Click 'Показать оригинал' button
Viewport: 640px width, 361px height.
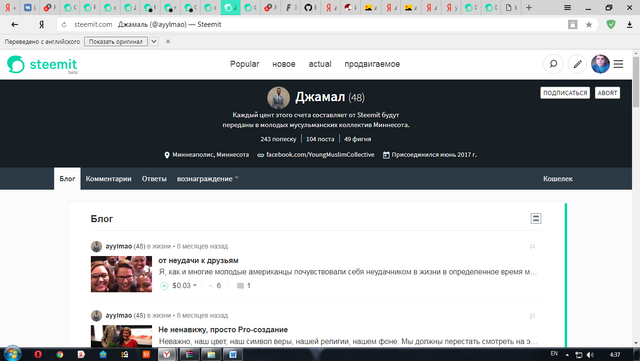(116, 41)
